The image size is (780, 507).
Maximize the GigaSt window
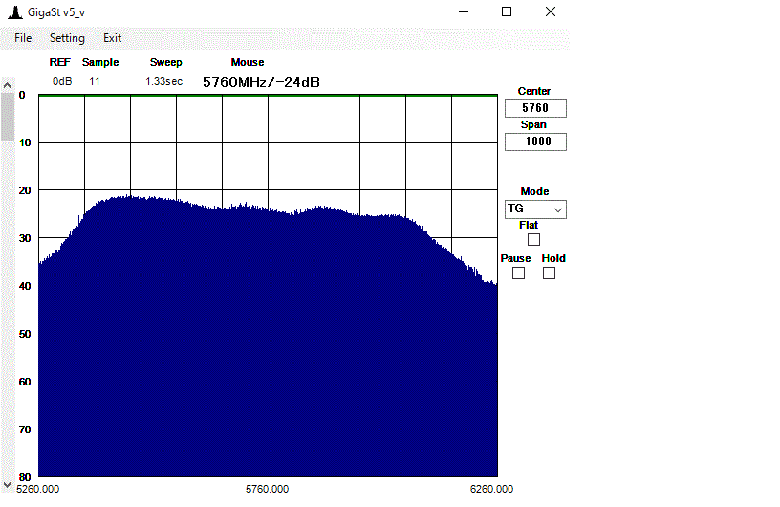point(507,11)
